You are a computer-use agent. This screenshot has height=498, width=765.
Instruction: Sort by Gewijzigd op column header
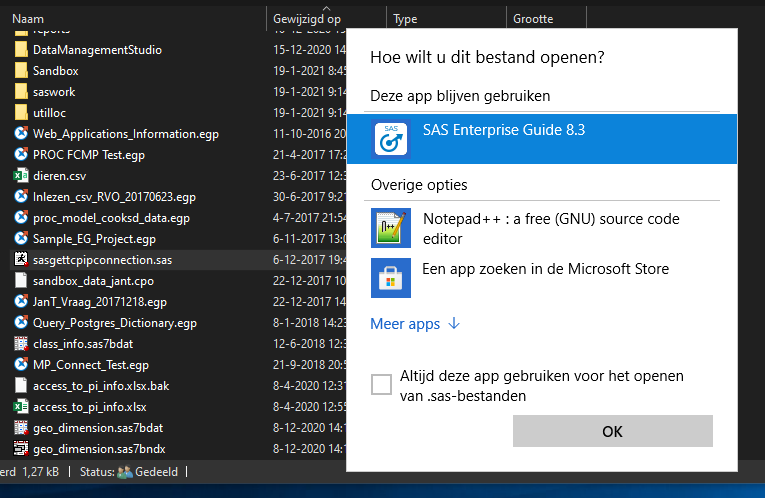307,19
